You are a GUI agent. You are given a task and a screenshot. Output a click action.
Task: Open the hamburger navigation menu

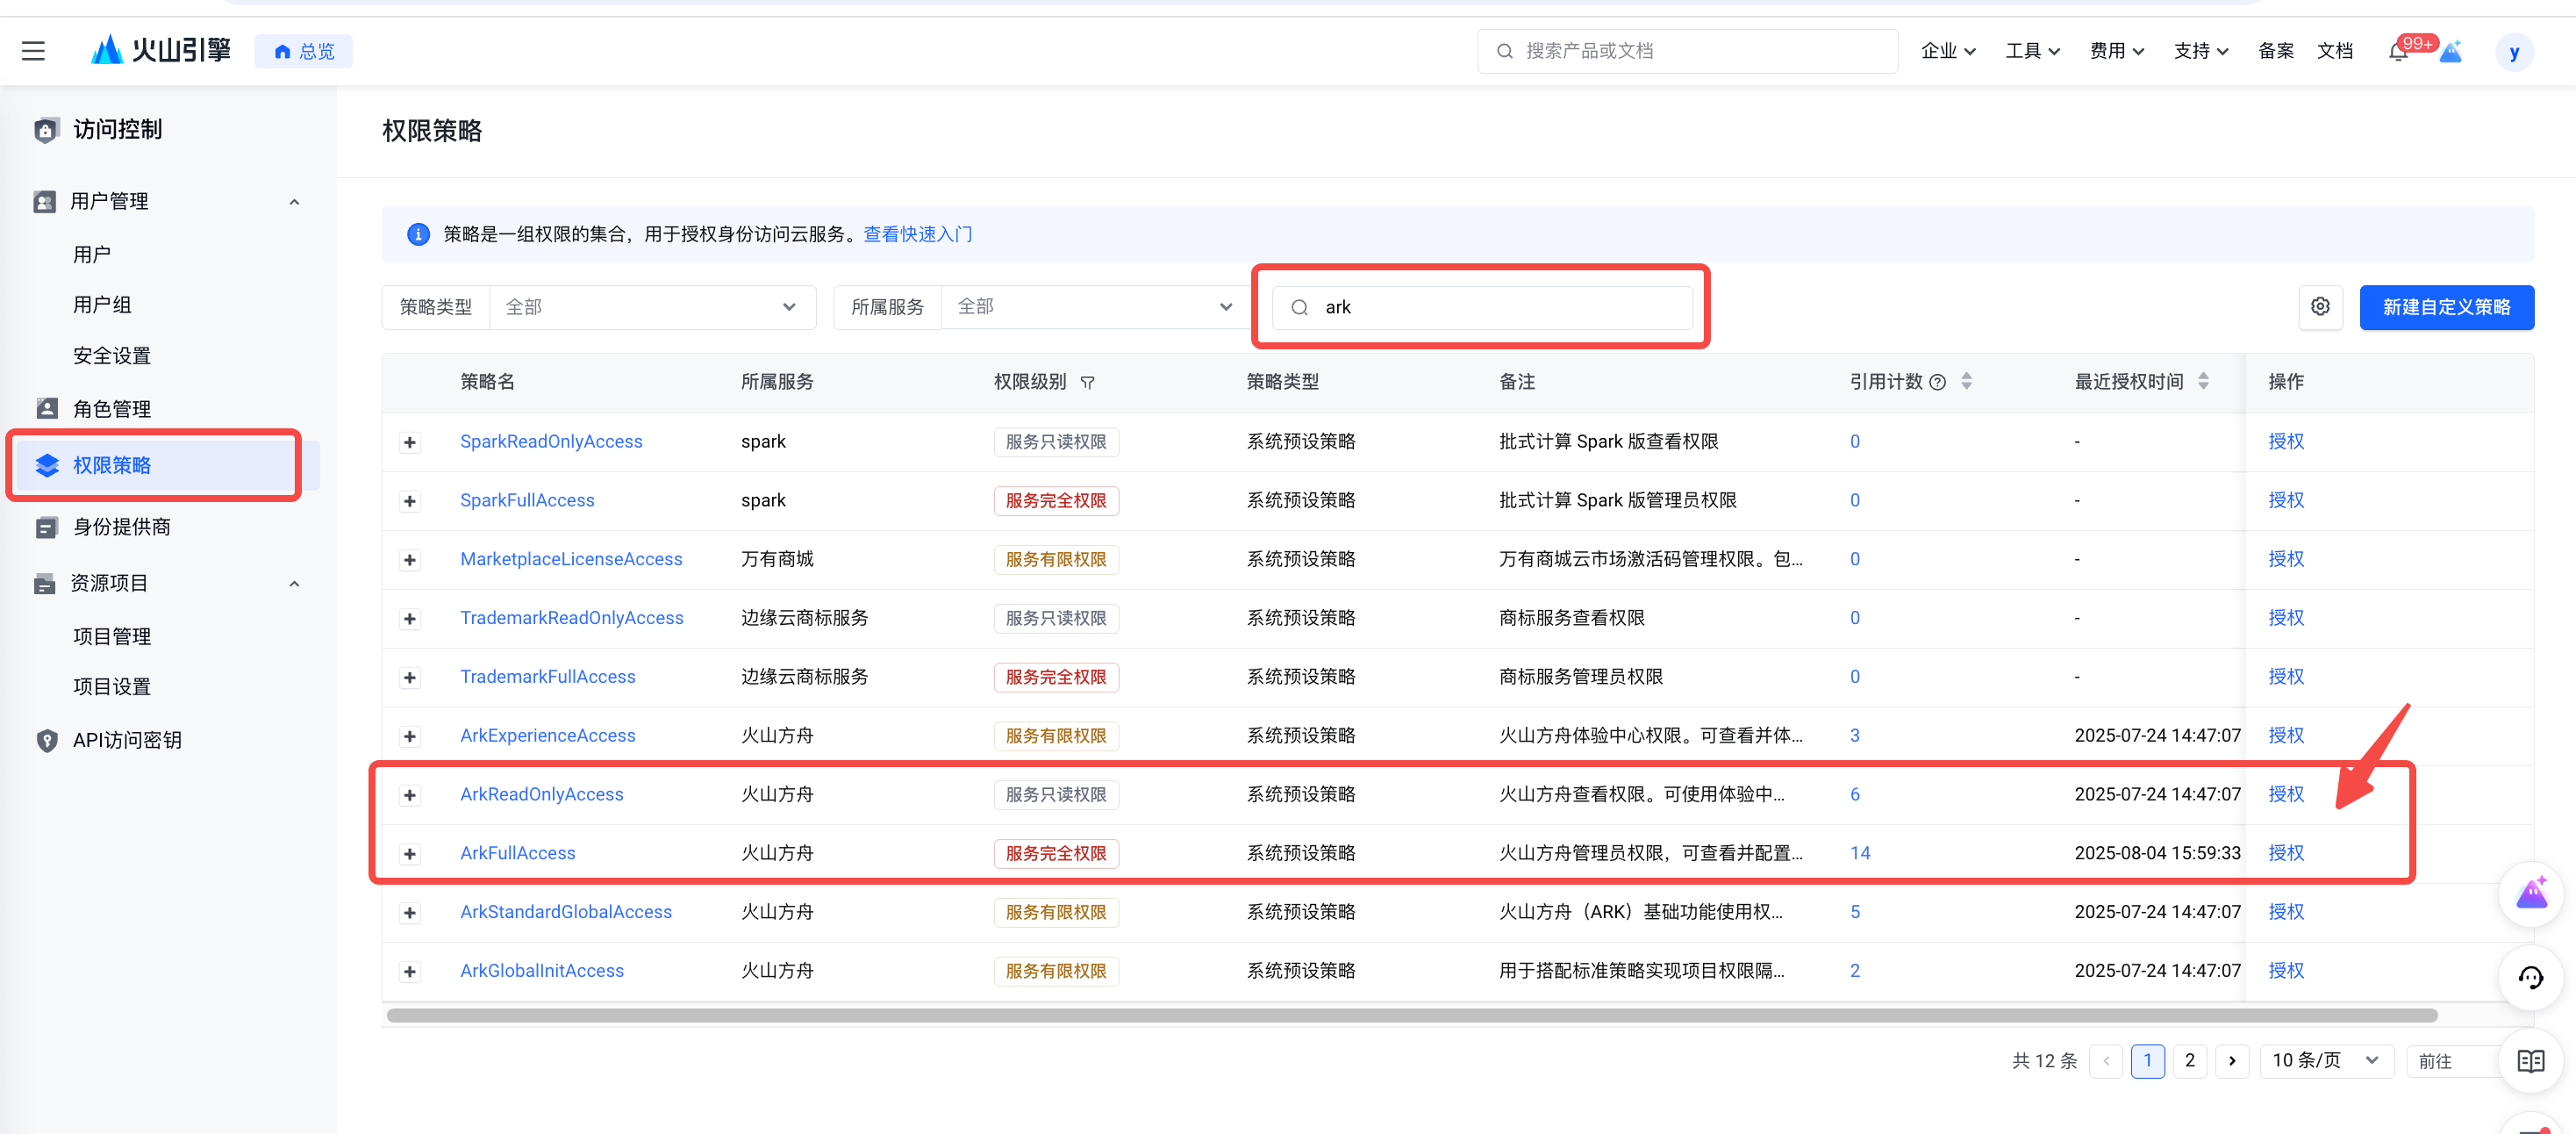pyautogui.click(x=33, y=51)
